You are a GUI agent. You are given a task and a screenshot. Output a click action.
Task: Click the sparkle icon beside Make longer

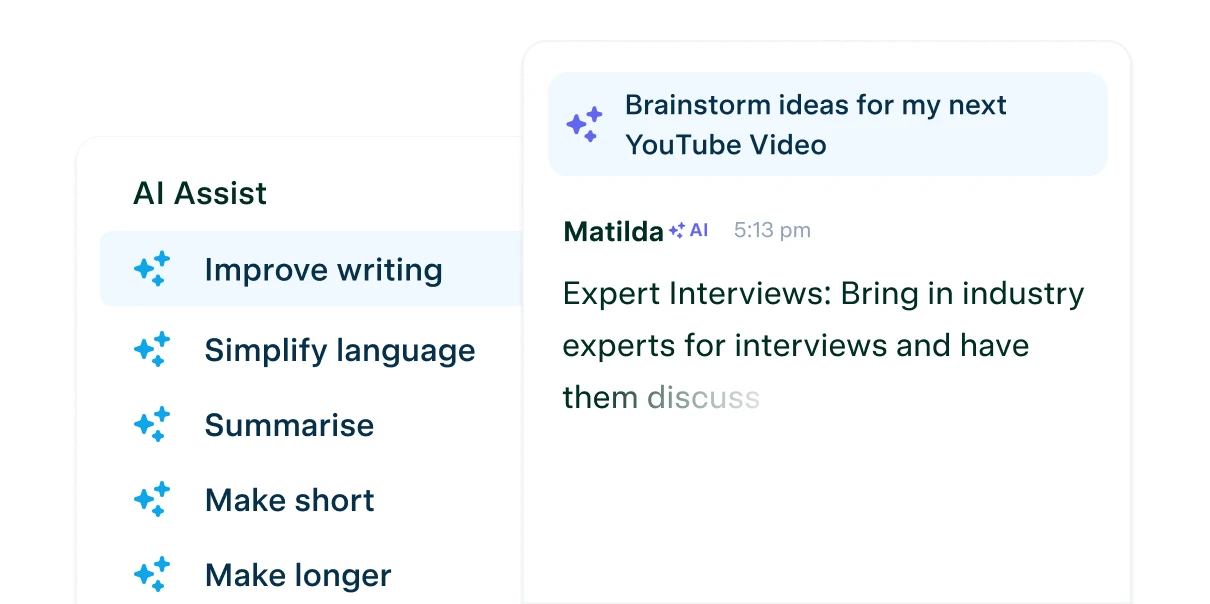152,574
